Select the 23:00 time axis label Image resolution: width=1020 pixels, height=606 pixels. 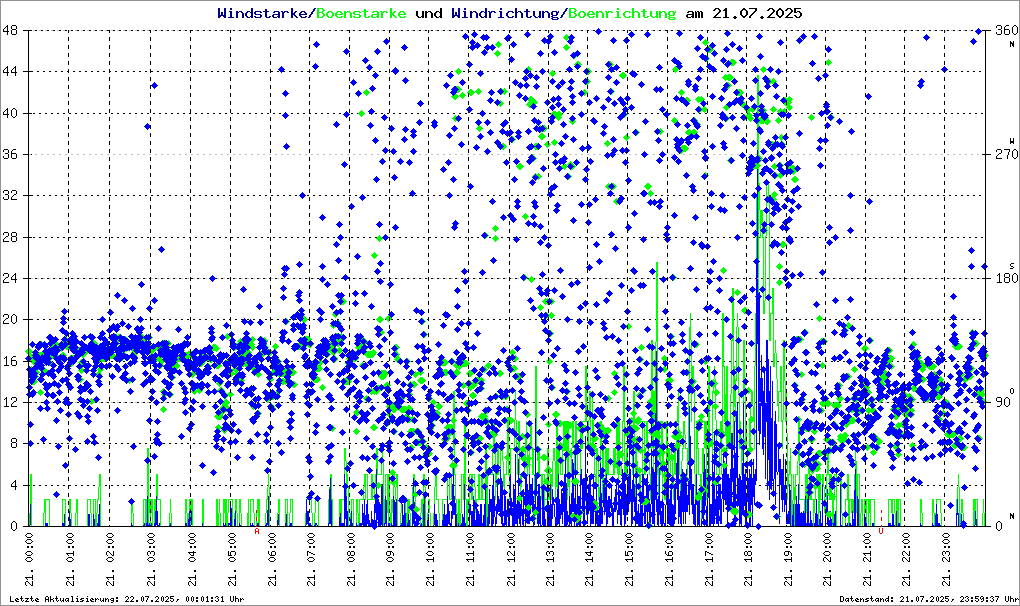[949, 558]
